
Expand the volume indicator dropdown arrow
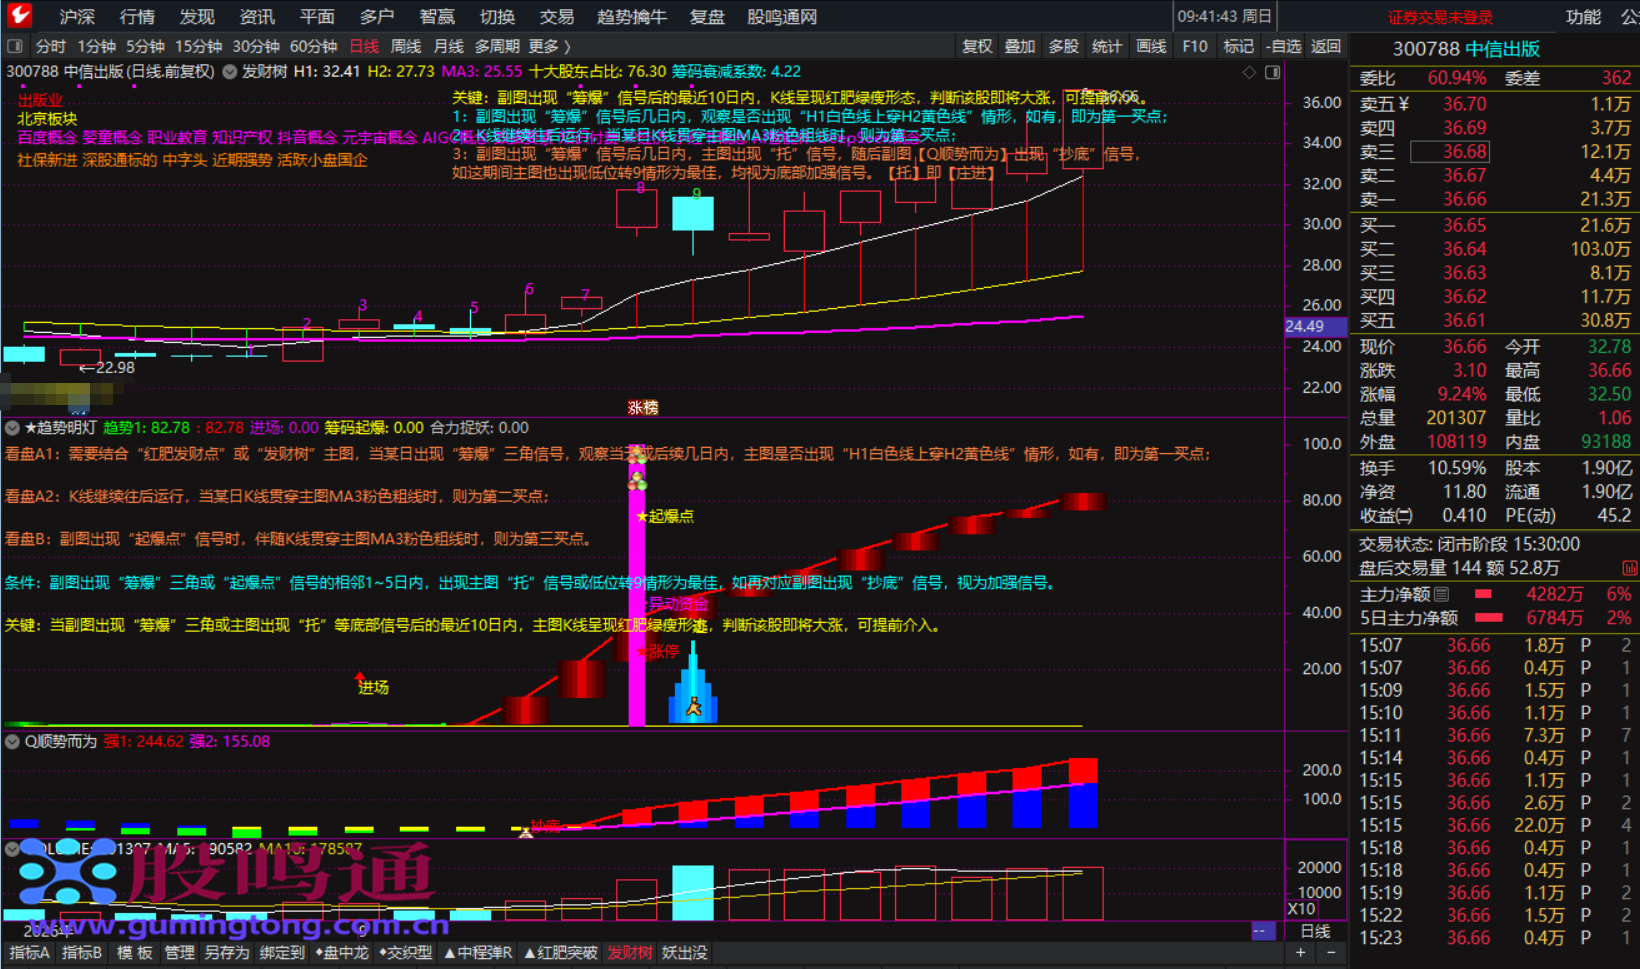(12, 849)
